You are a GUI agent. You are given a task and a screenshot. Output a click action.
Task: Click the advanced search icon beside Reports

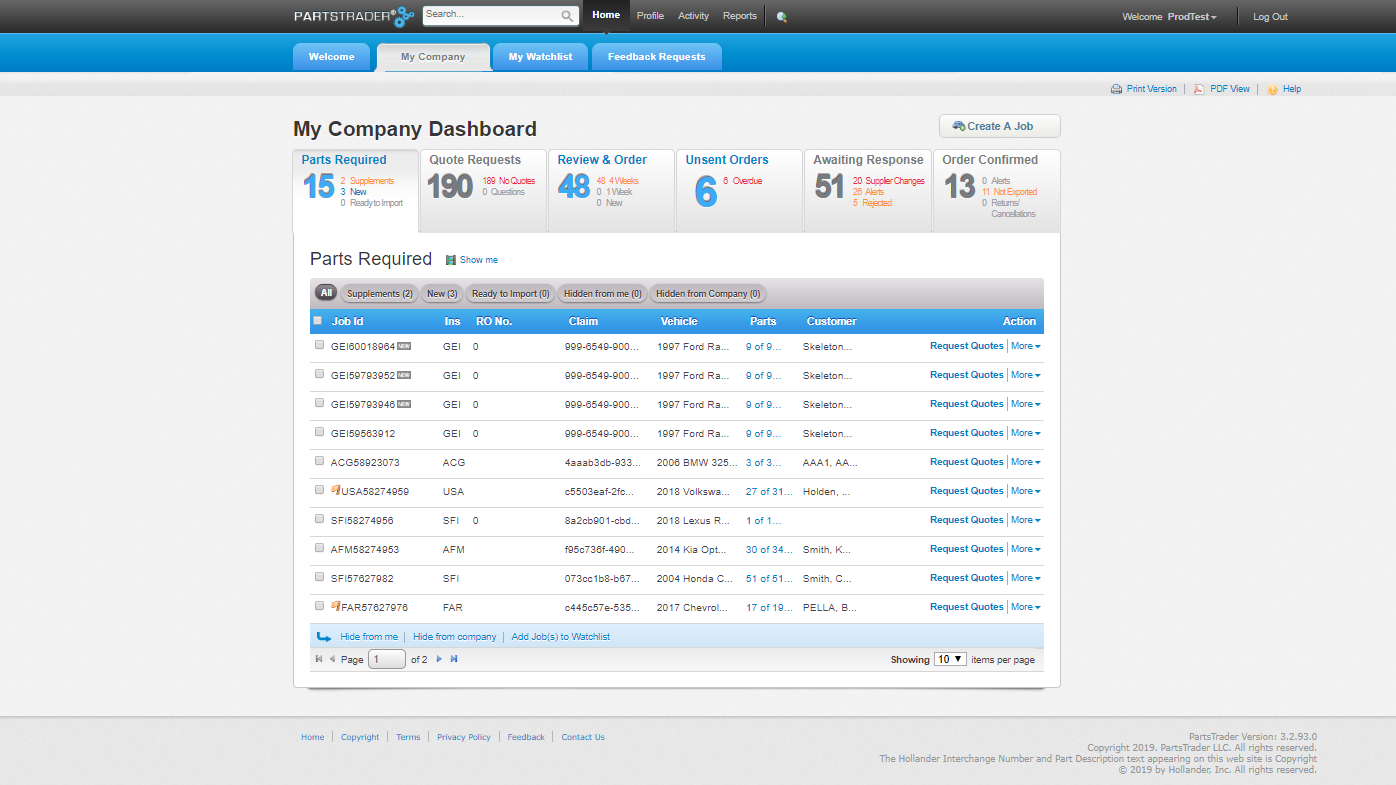pyautogui.click(x=781, y=17)
